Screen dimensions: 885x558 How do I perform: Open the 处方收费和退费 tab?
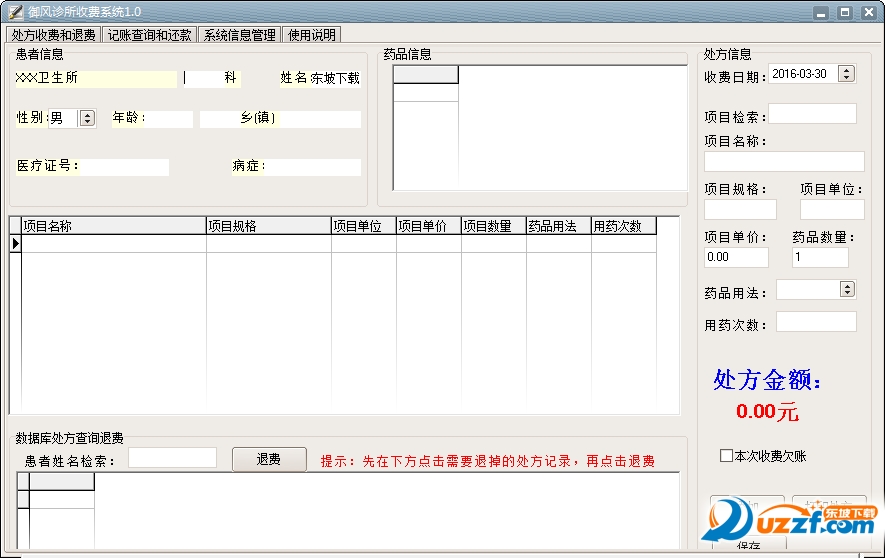coord(54,35)
